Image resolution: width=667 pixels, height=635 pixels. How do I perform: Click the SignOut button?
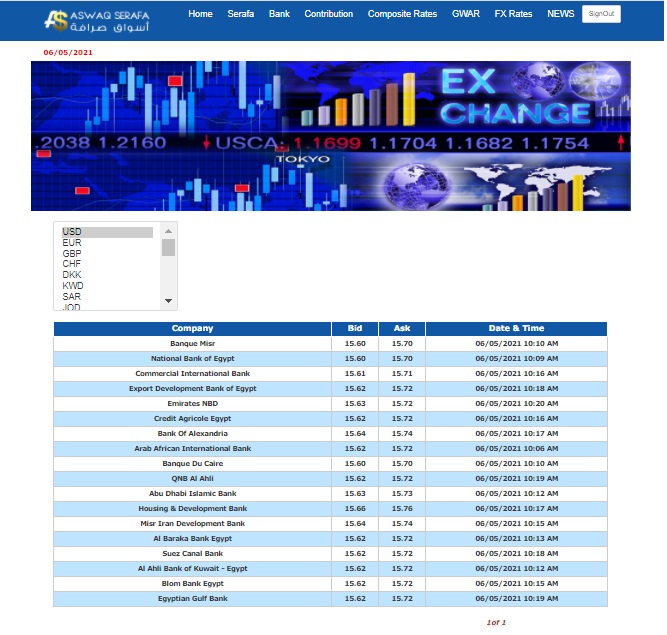click(x=601, y=14)
